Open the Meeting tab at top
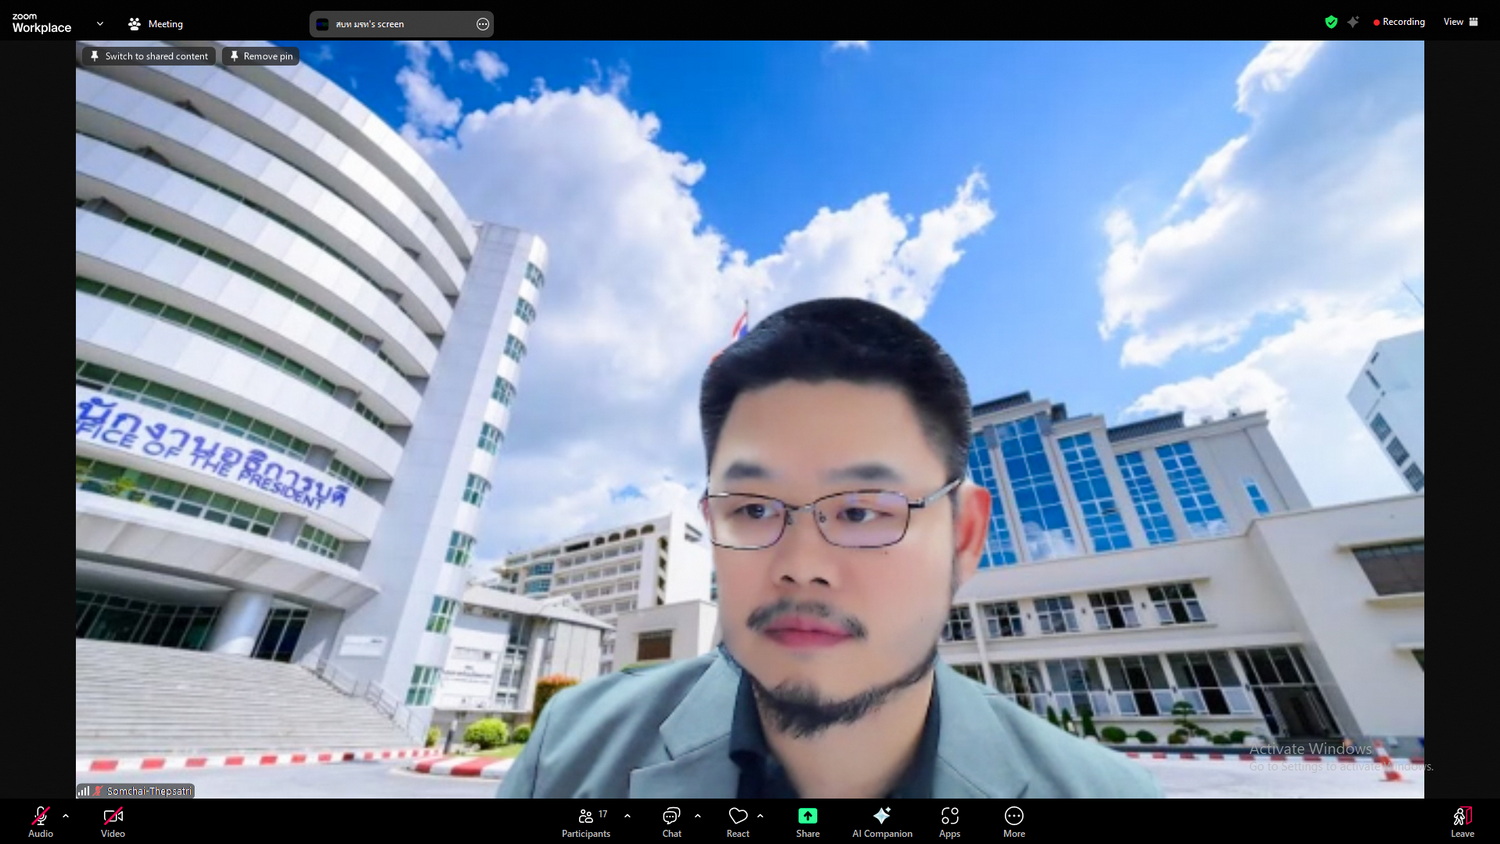The height and width of the screenshot is (844, 1500). [156, 24]
